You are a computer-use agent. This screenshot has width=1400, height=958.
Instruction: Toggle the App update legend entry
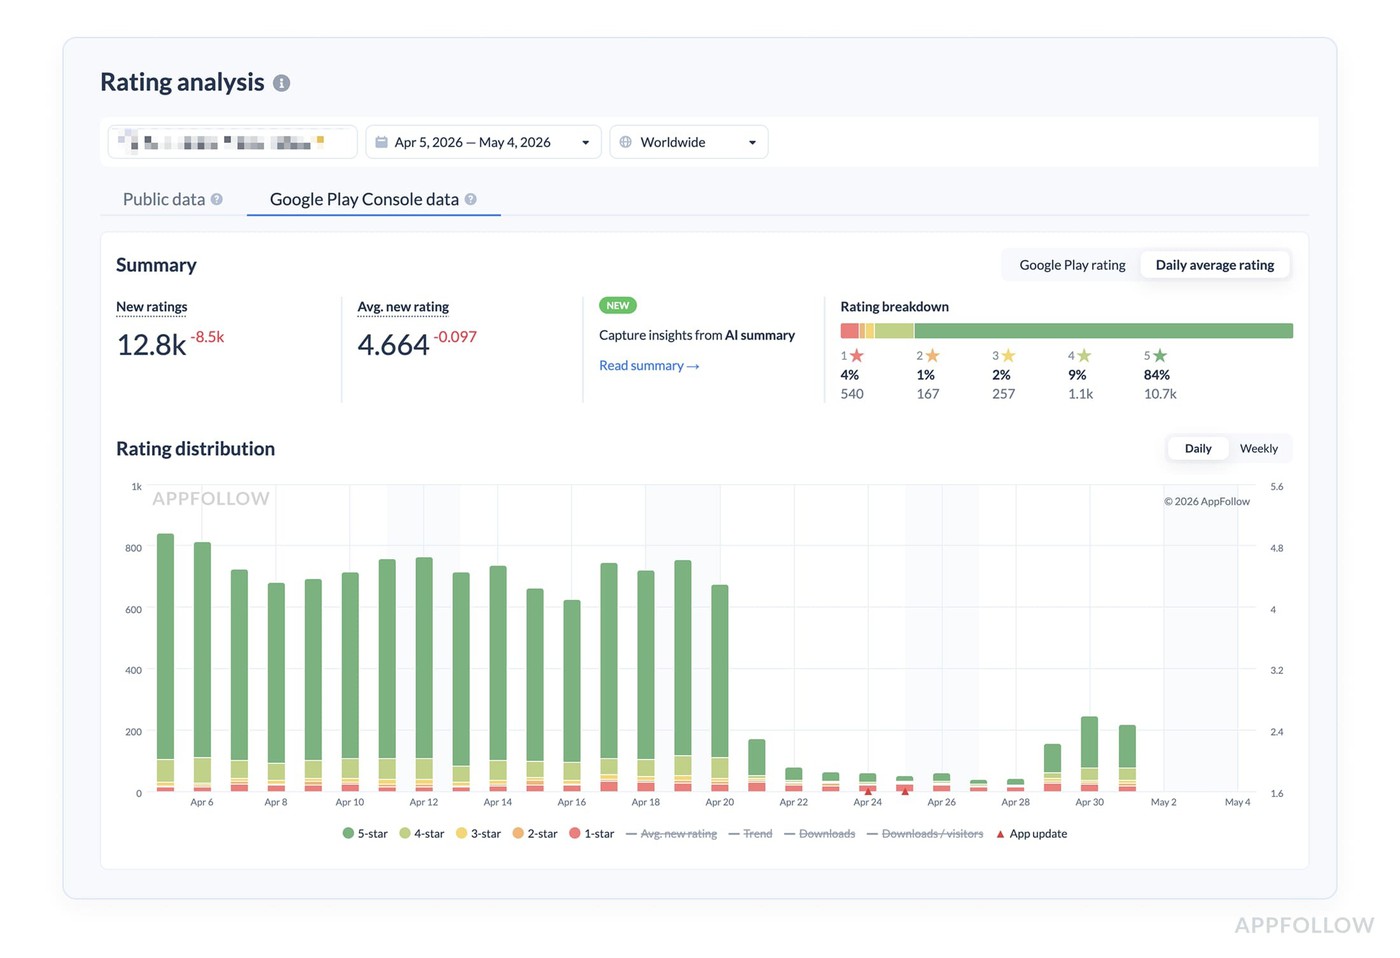pyautogui.click(x=1031, y=833)
